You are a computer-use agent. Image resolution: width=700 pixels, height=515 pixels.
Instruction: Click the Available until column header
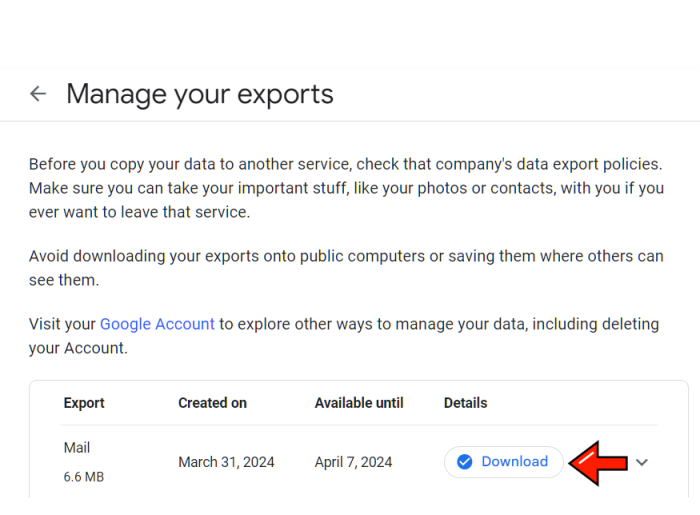[359, 403]
